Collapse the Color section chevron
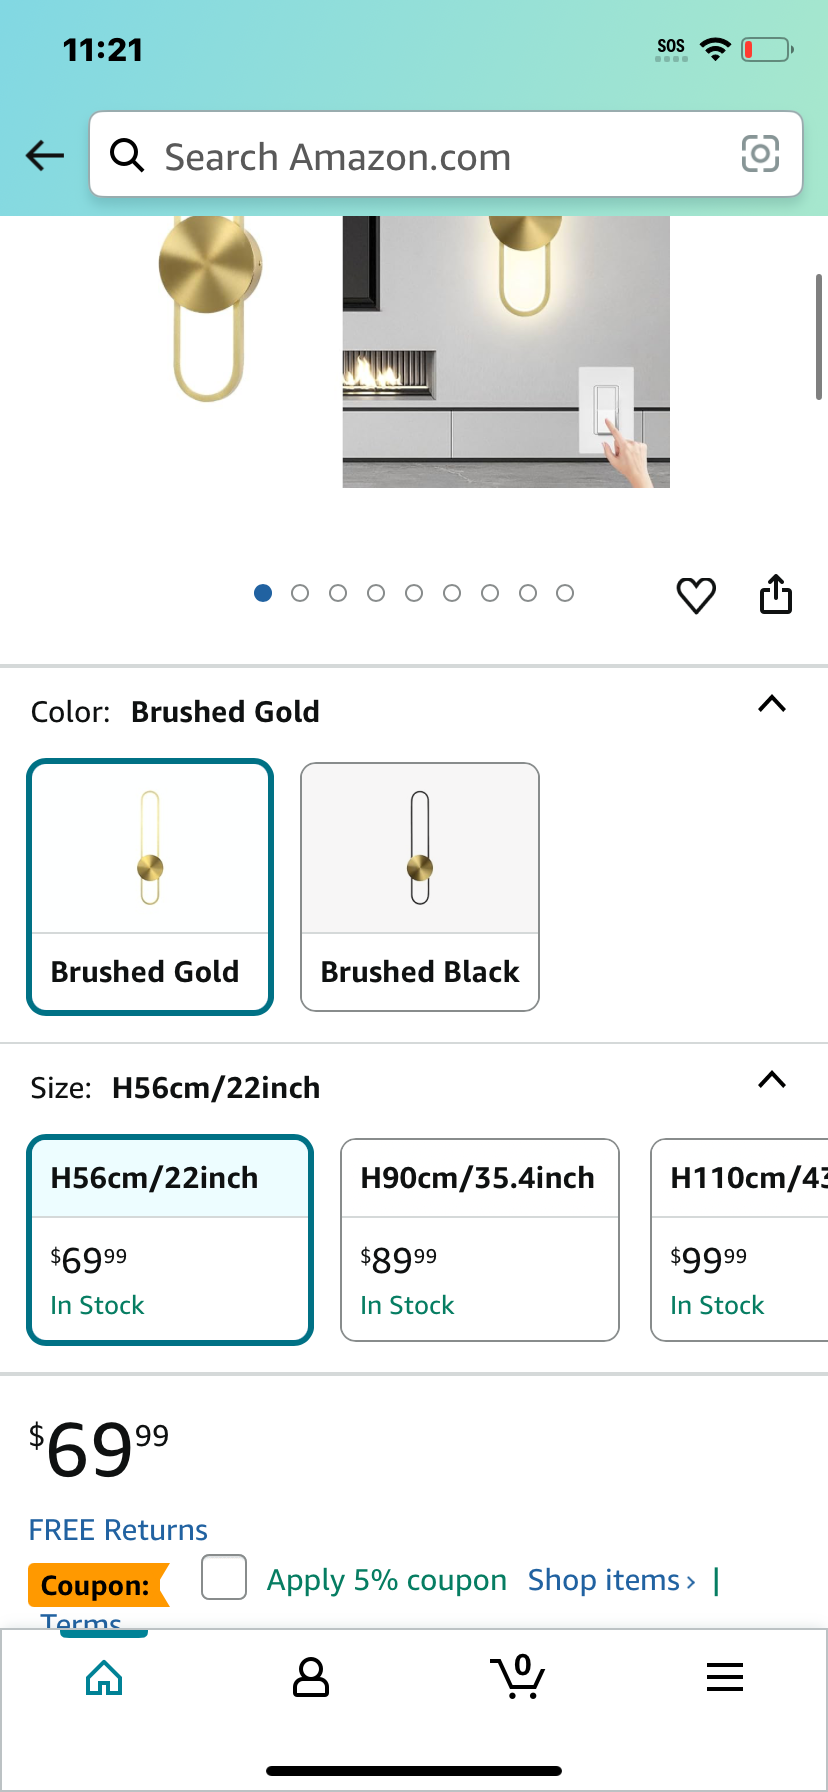Image resolution: width=828 pixels, height=1792 pixels. 772,704
